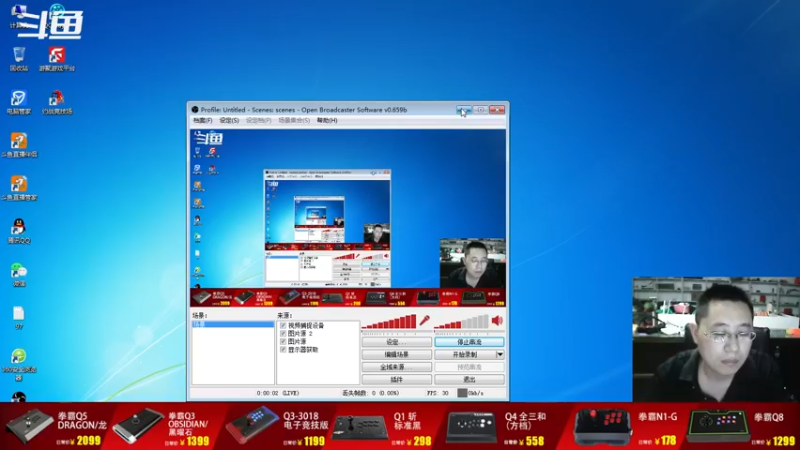Click the nested desktop capture in OBS preview
The image size is (800, 450).
point(327,228)
